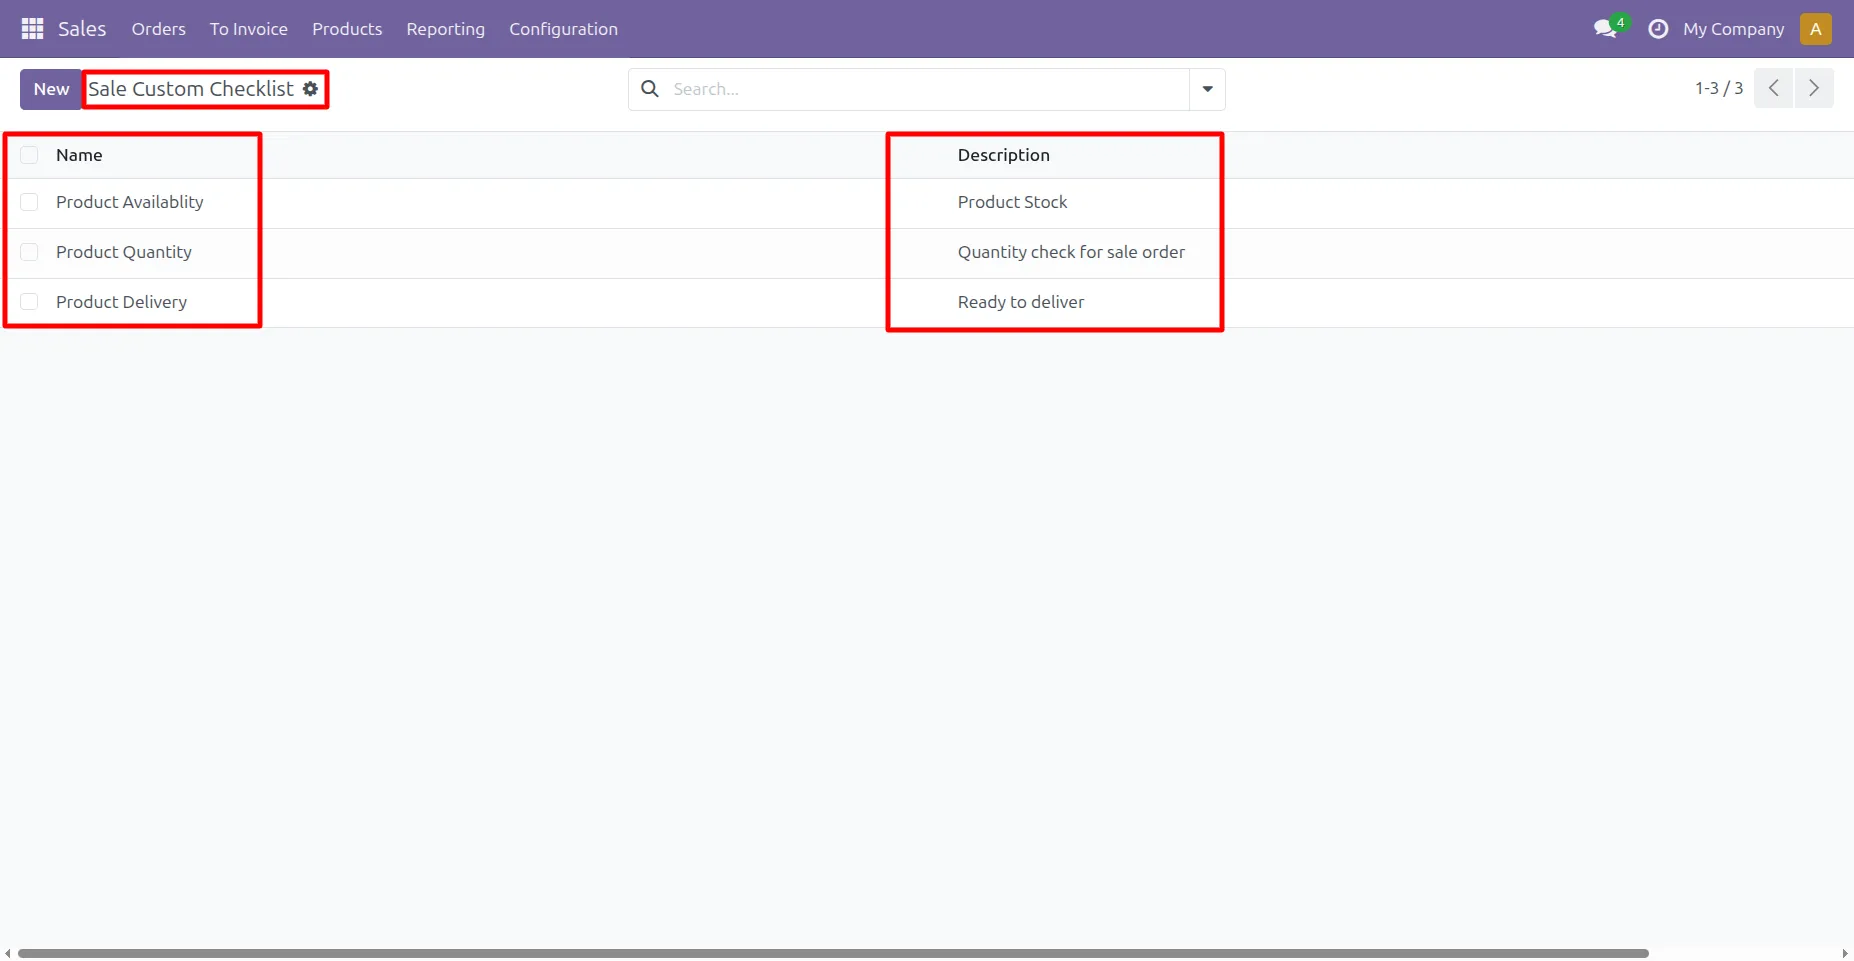Open the clock activities icon

pyautogui.click(x=1657, y=29)
